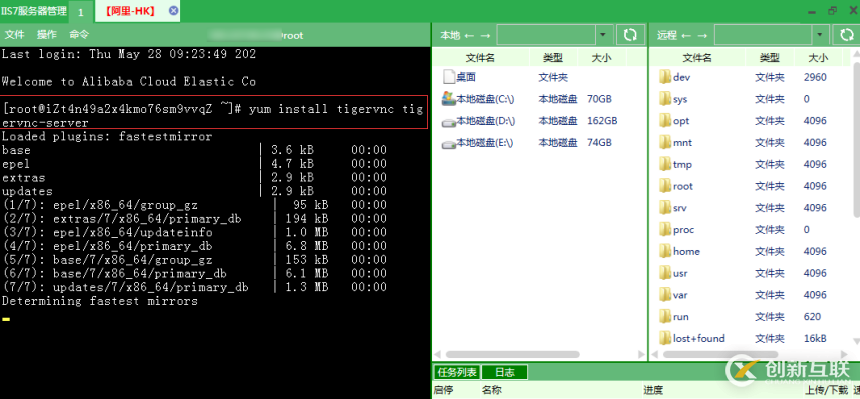Open the 文件 menu
The width and height of the screenshot is (860, 399).
point(14,35)
